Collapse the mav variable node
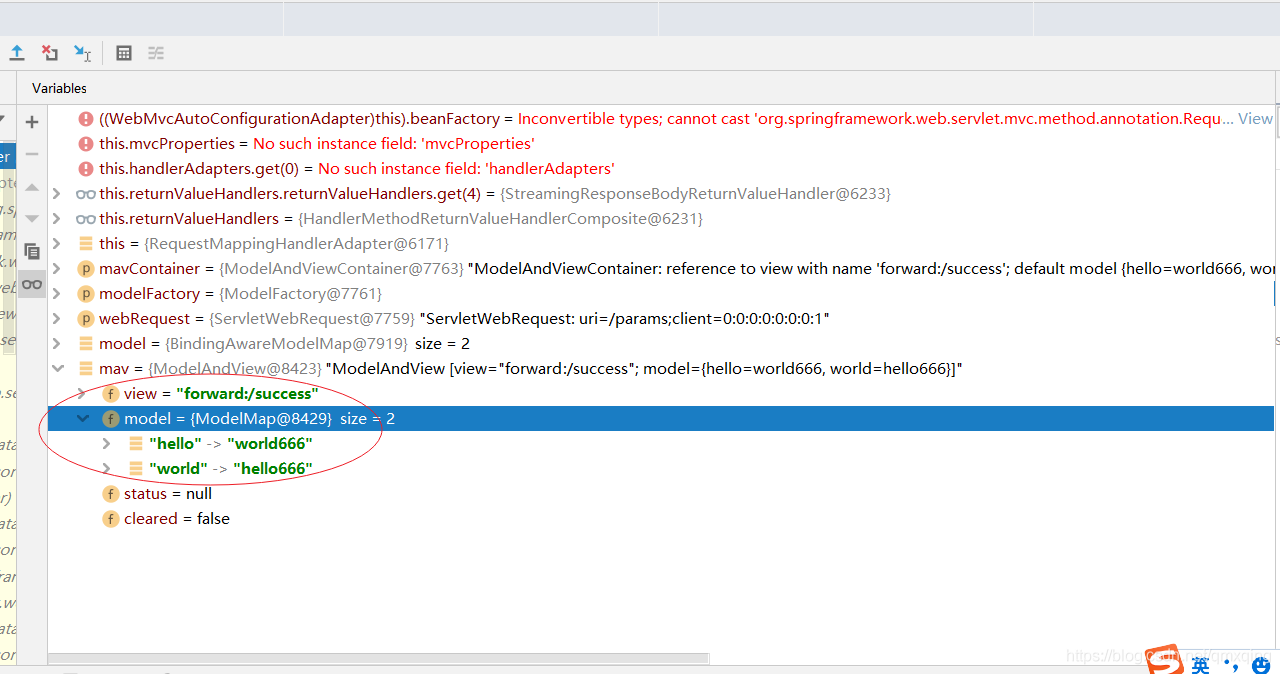This screenshot has height=674, width=1280. click(x=57, y=369)
